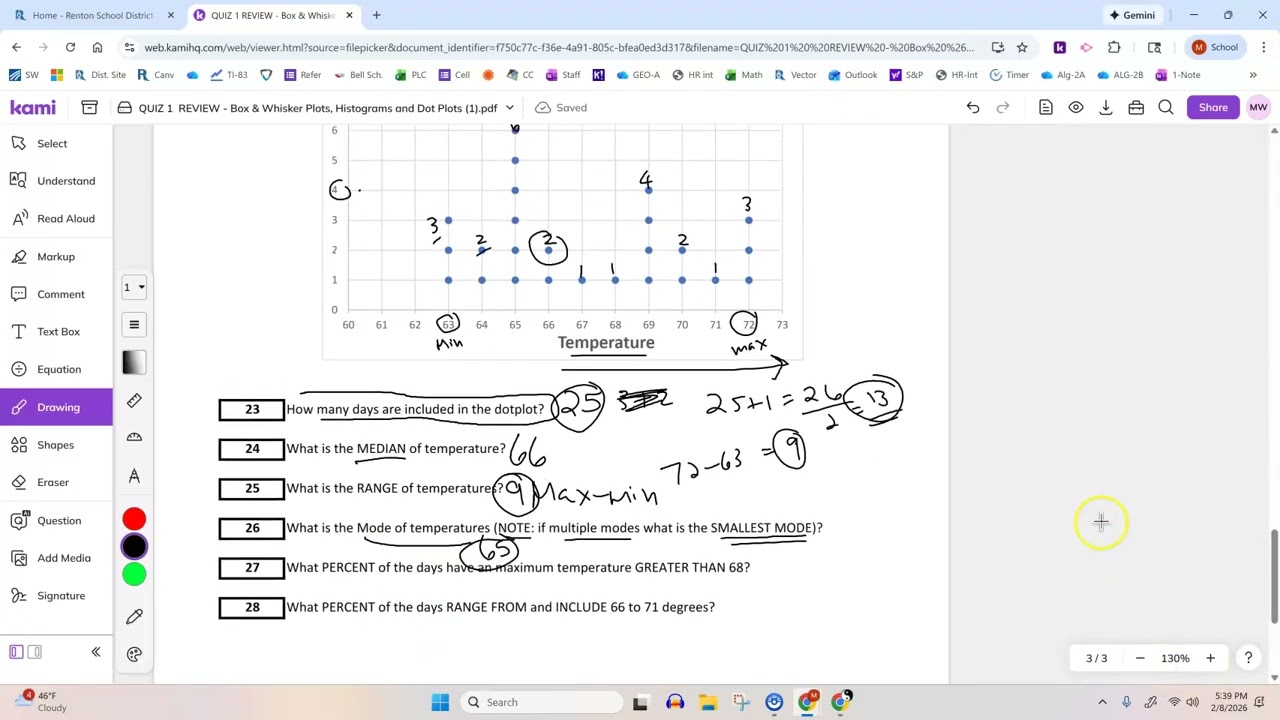Image resolution: width=1280 pixels, height=720 pixels.
Task: Switch to the Renton School District tab
Action: point(92,15)
